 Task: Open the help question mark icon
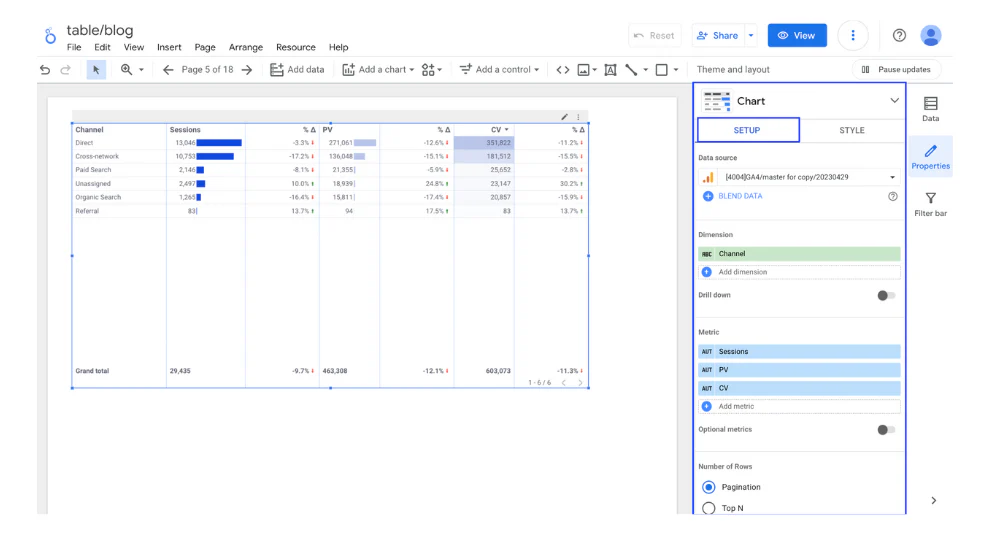pos(899,35)
